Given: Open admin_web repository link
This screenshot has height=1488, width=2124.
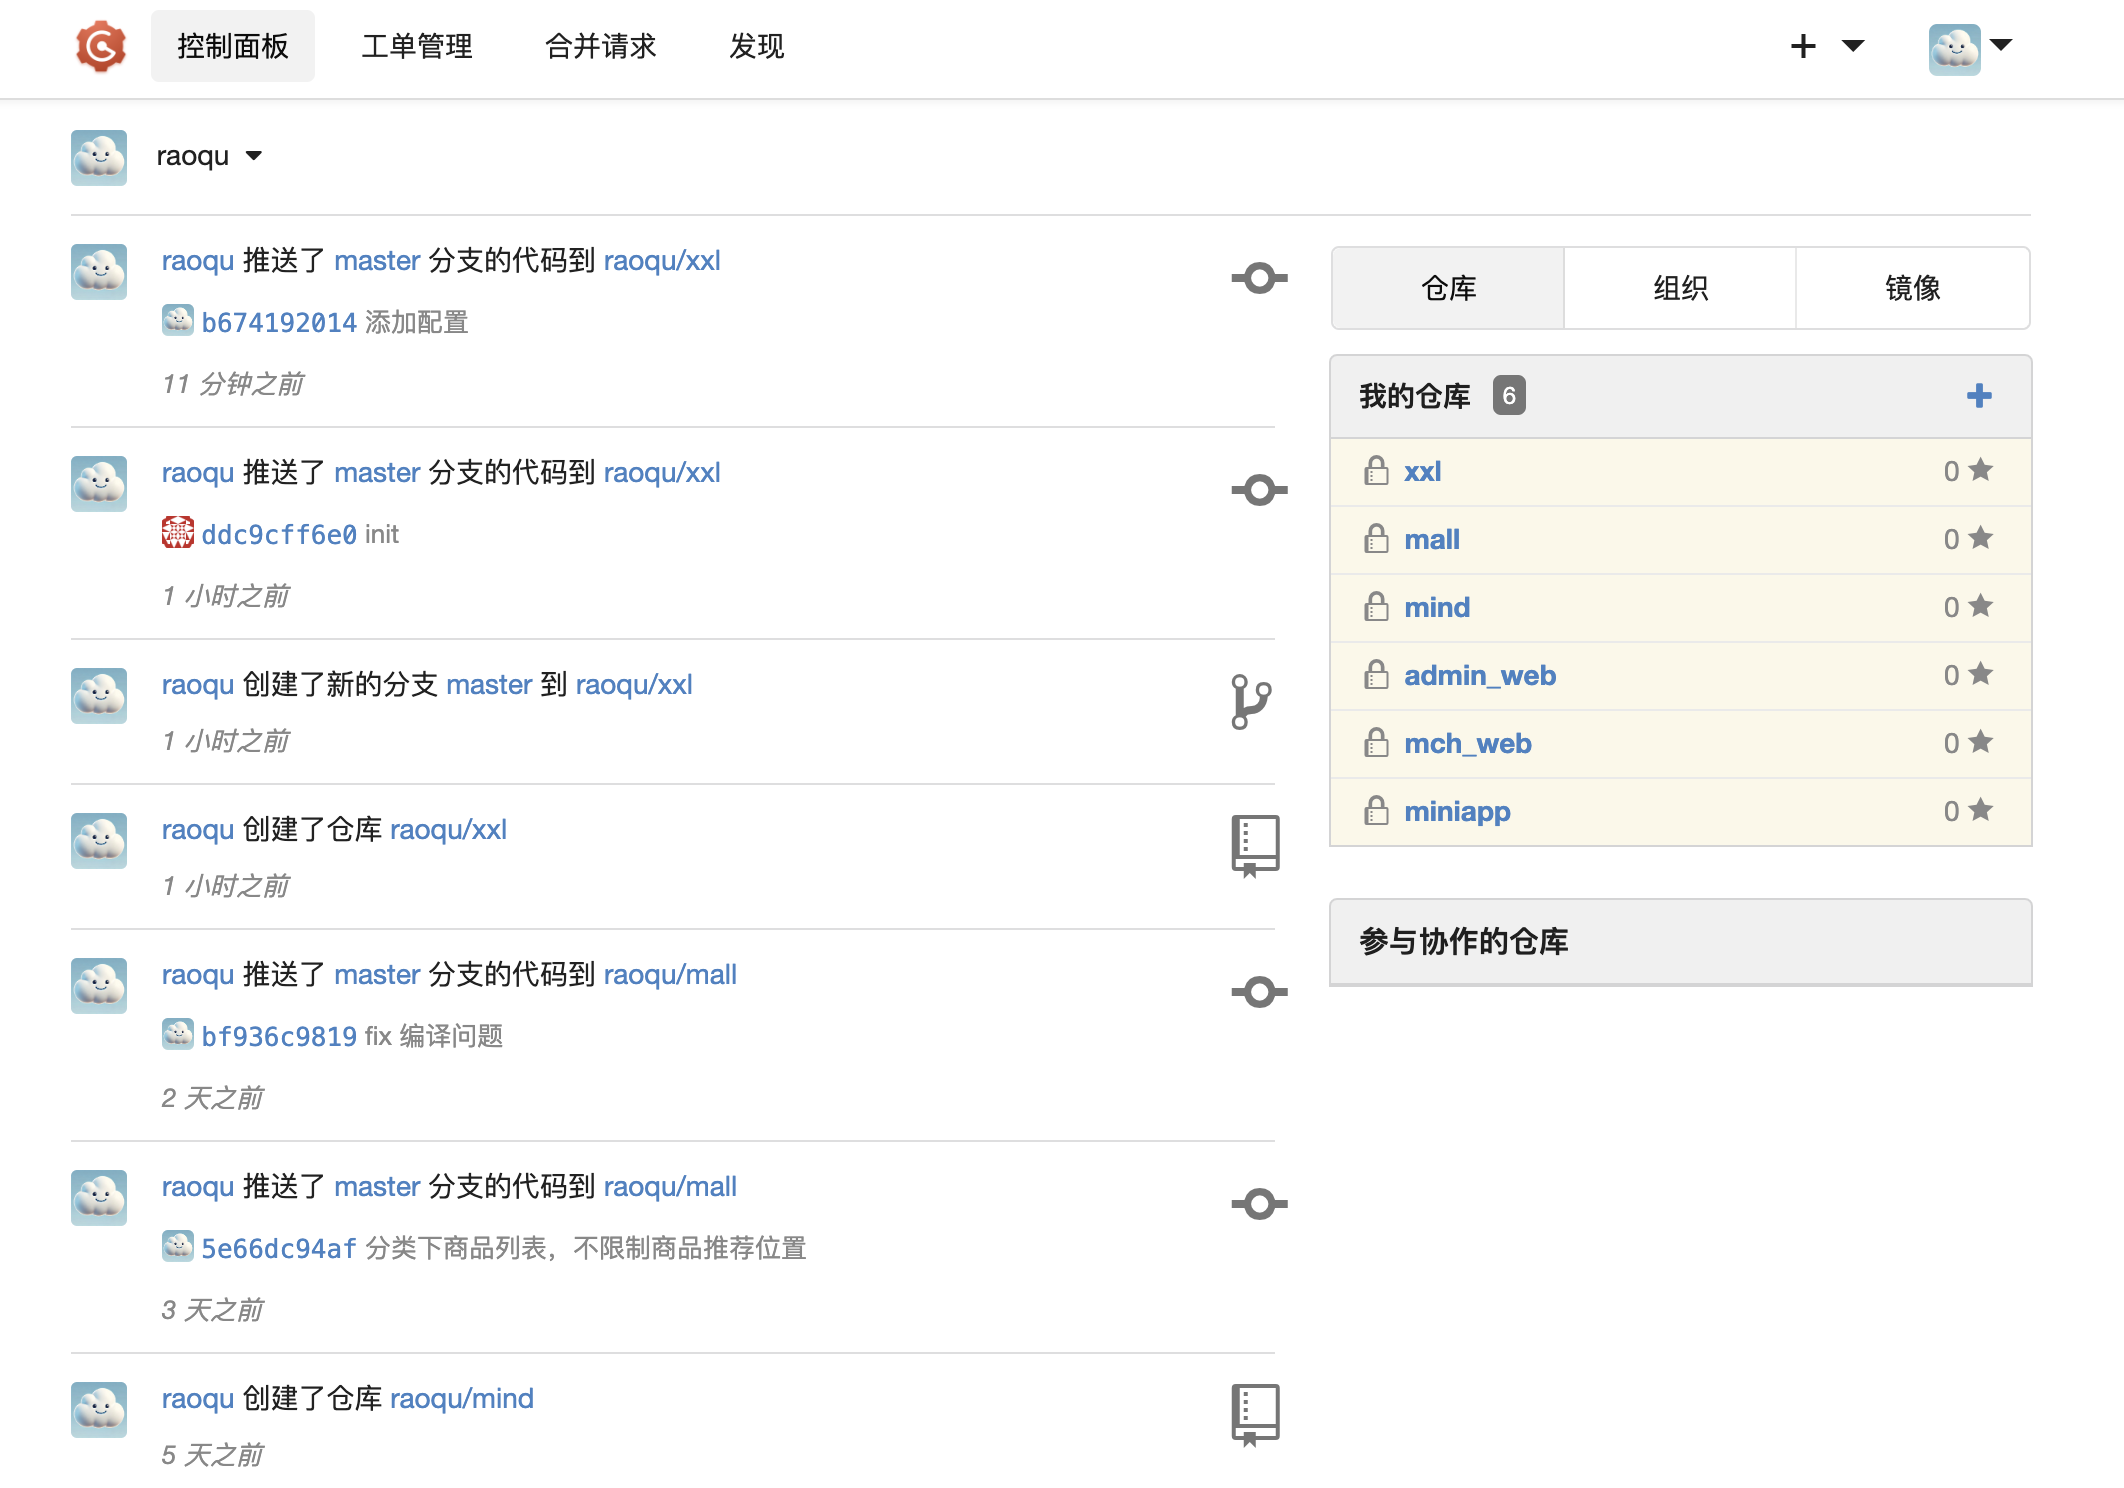Looking at the screenshot, I should point(1479,675).
